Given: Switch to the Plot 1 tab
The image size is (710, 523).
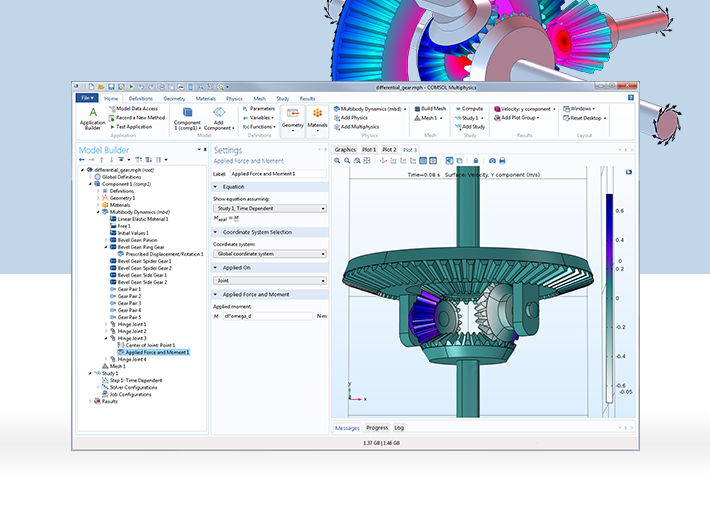Looking at the screenshot, I should tap(369, 149).
